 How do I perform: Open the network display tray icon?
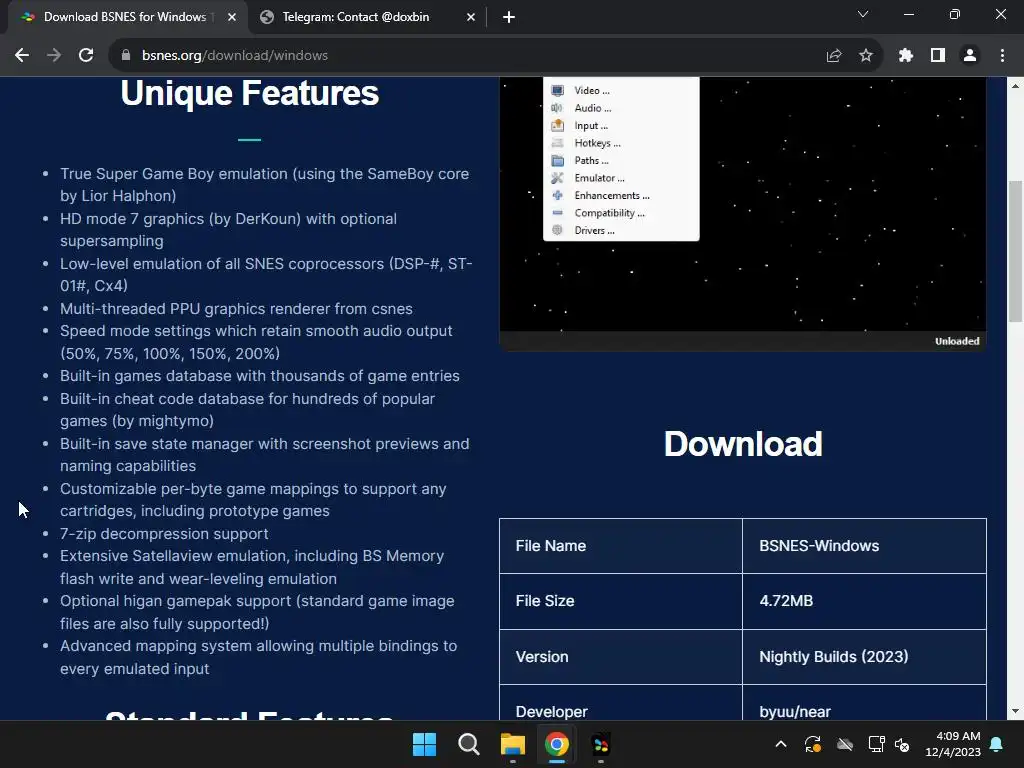coord(876,744)
